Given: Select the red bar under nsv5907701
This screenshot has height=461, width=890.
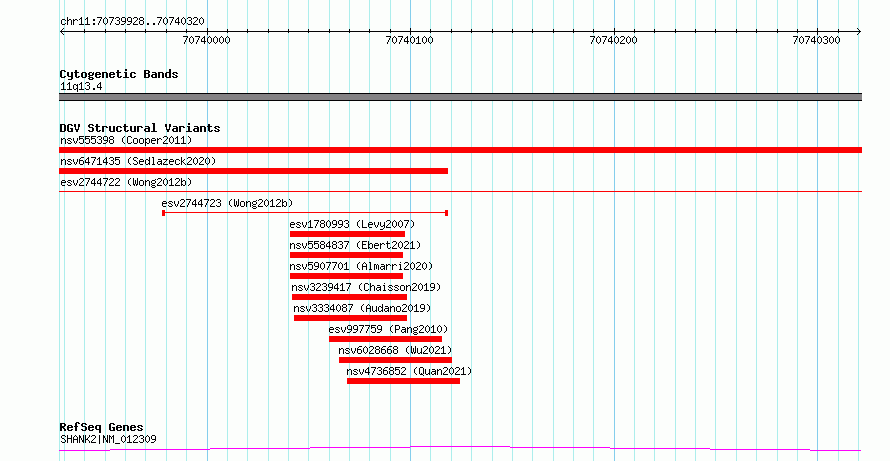Looking at the screenshot, I should coord(346,276).
